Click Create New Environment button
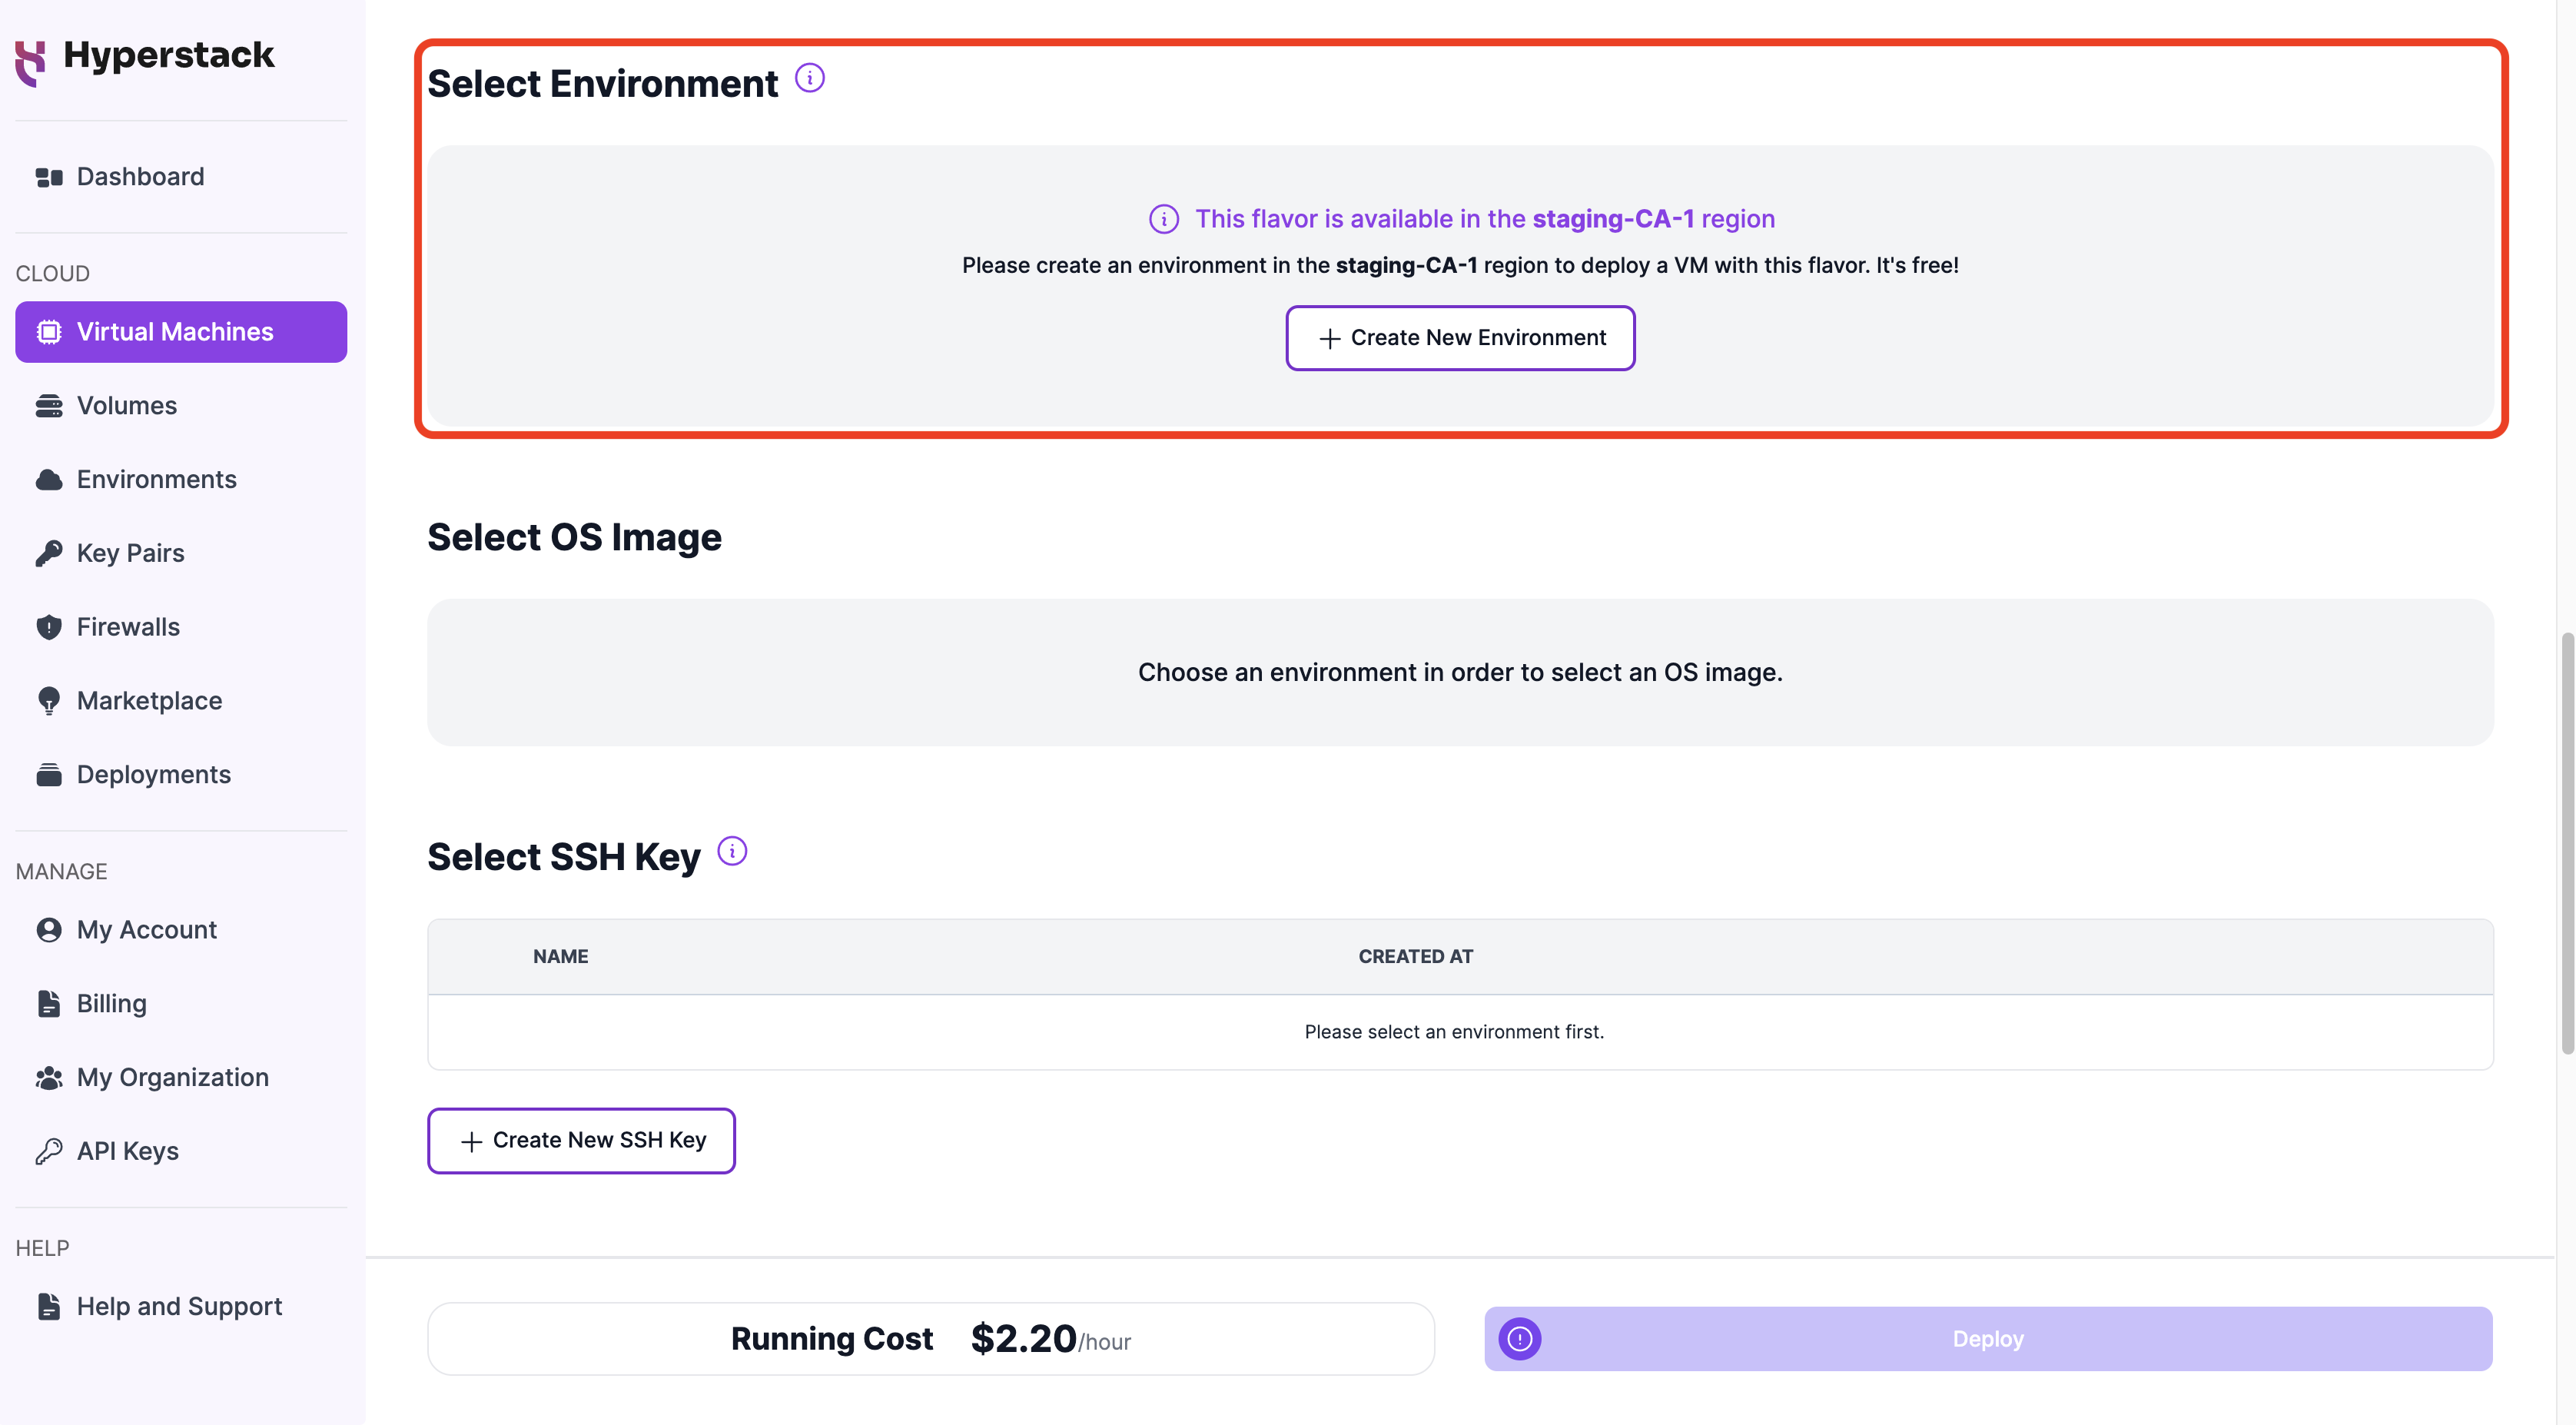The image size is (2576, 1425). pos(1460,338)
